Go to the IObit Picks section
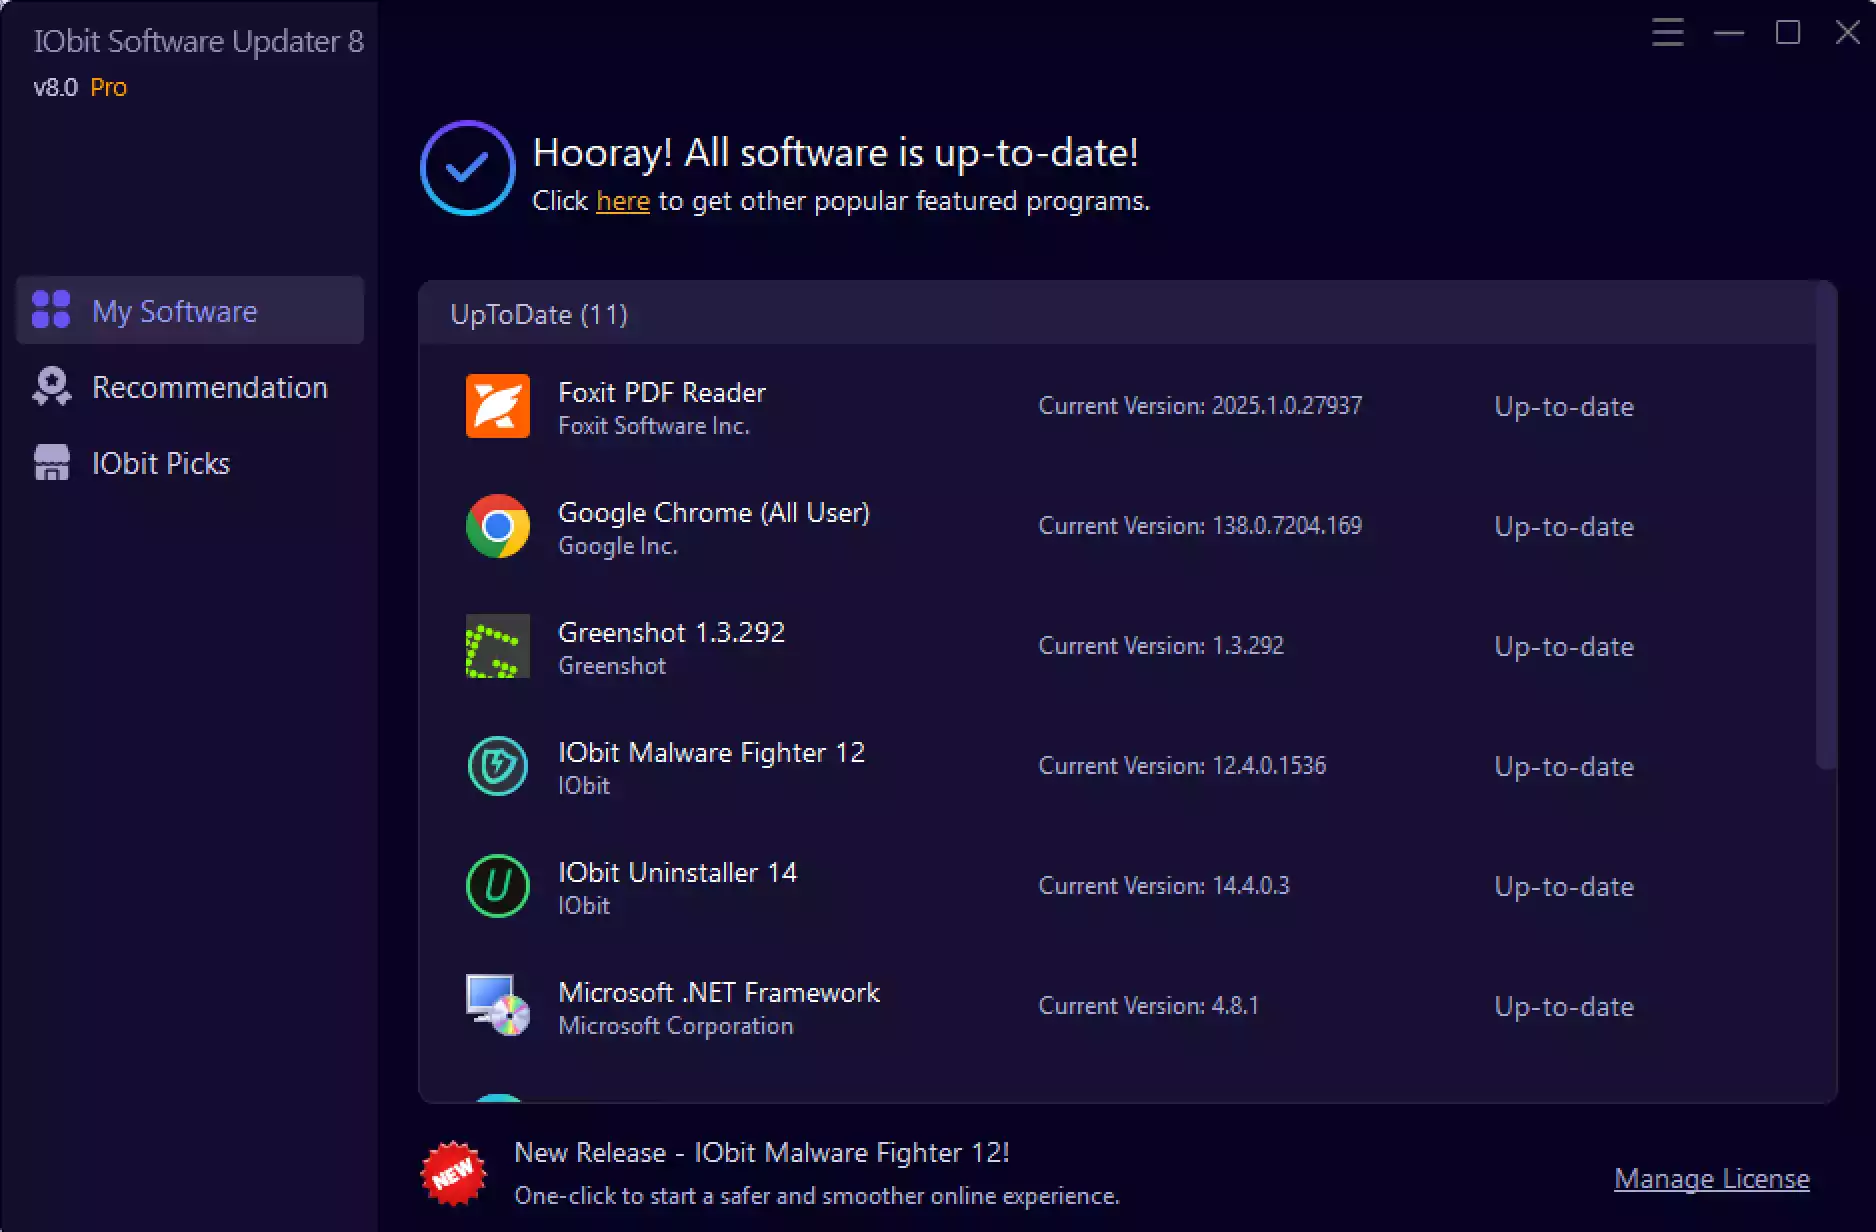Image resolution: width=1876 pixels, height=1232 pixels. click(x=190, y=463)
